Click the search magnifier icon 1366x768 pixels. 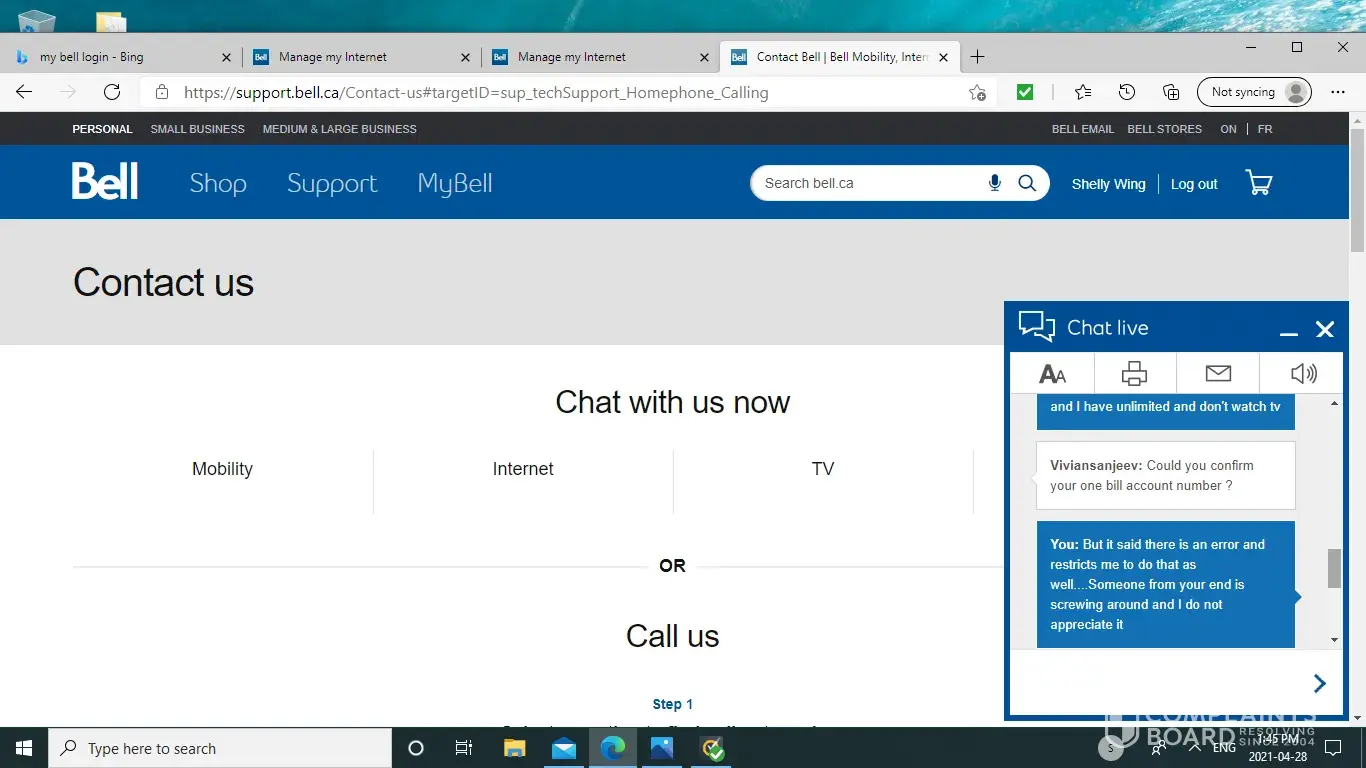click(1026, 183)
